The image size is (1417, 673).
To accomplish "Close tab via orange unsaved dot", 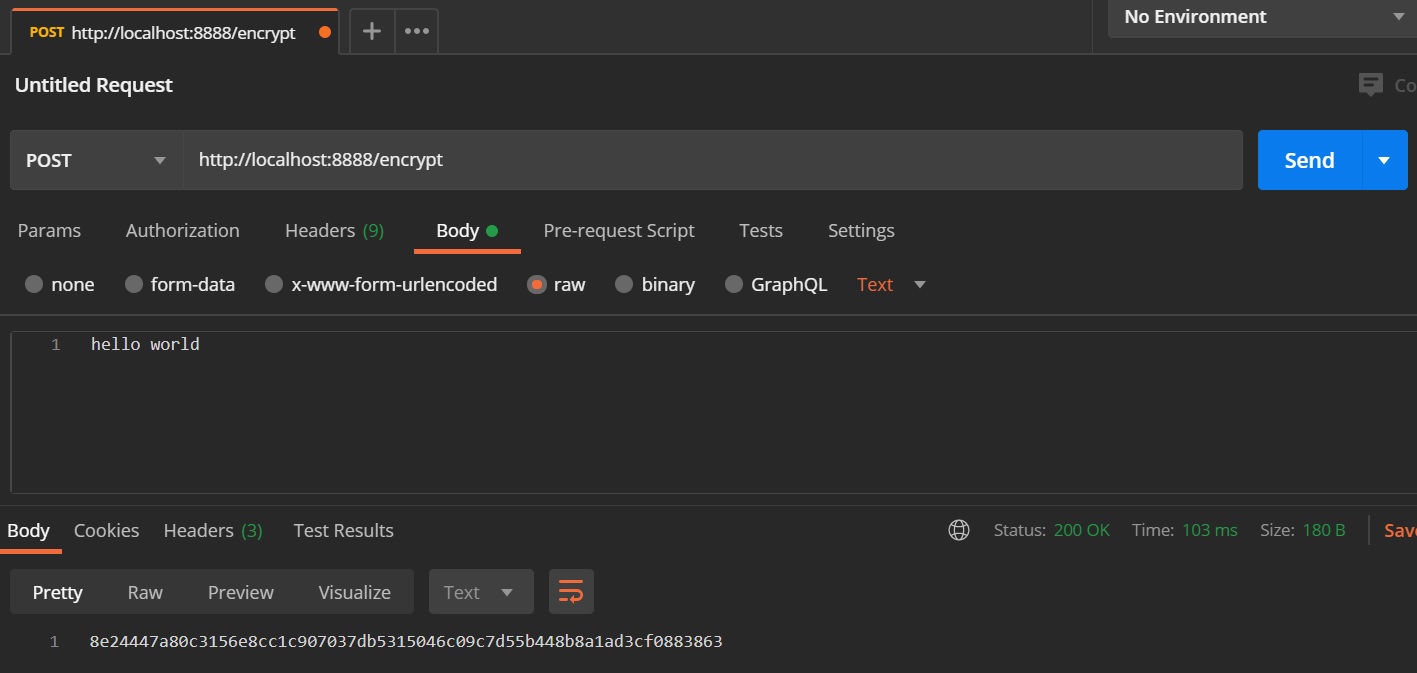I will pyautogui.click(x=324, y=32).
